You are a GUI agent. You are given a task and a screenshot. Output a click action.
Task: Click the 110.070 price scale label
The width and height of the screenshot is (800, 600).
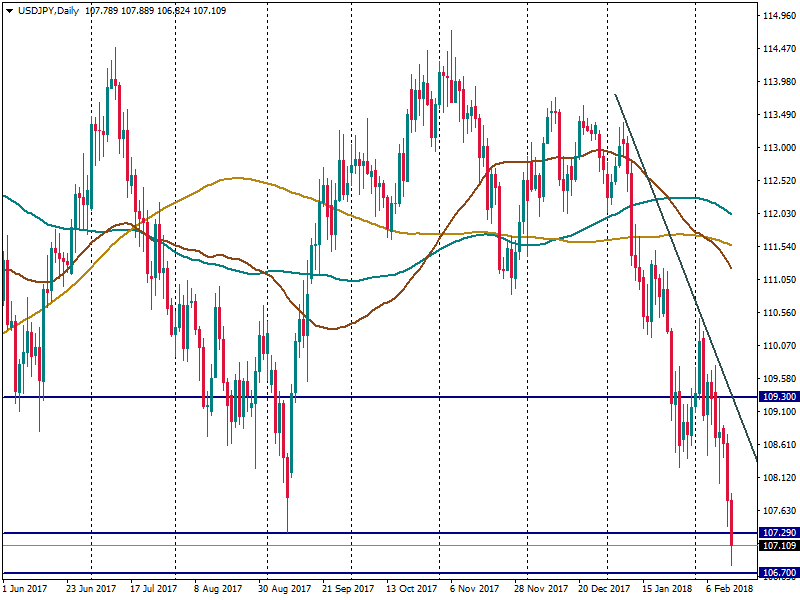(778, 346)
